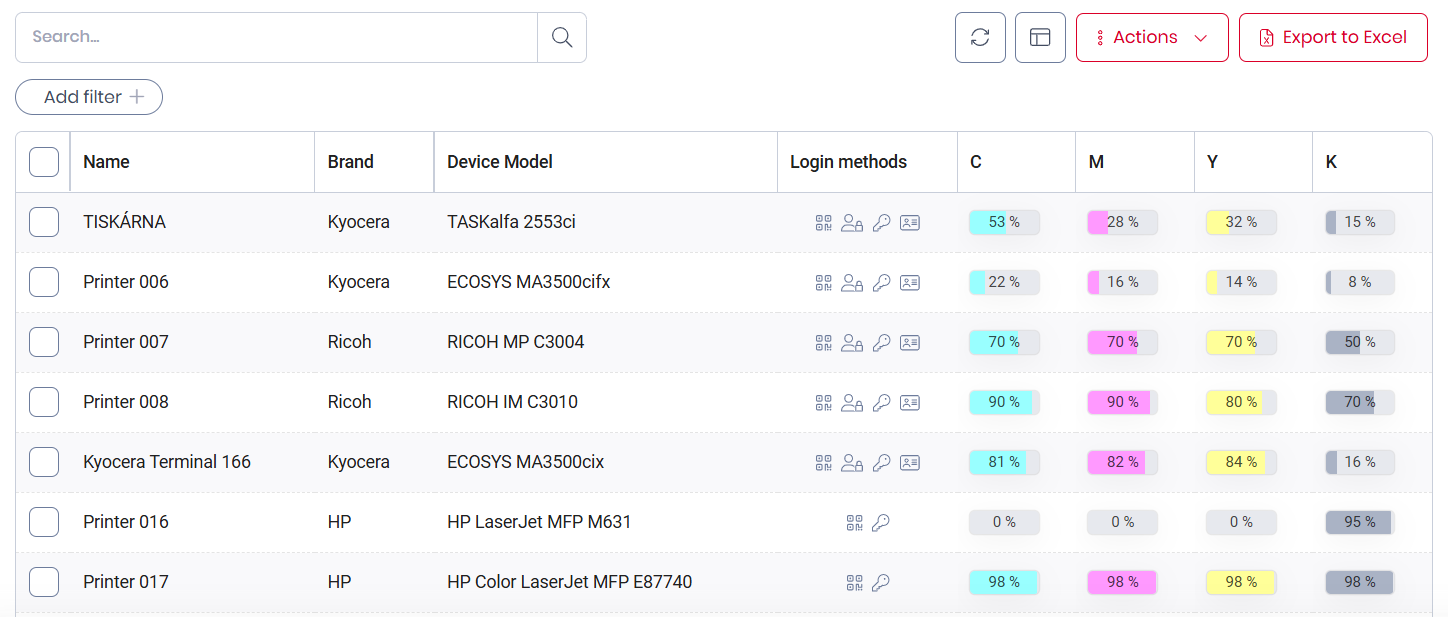
Task: Click the user lock icon for Printer 008
Action: coord(852,402)
